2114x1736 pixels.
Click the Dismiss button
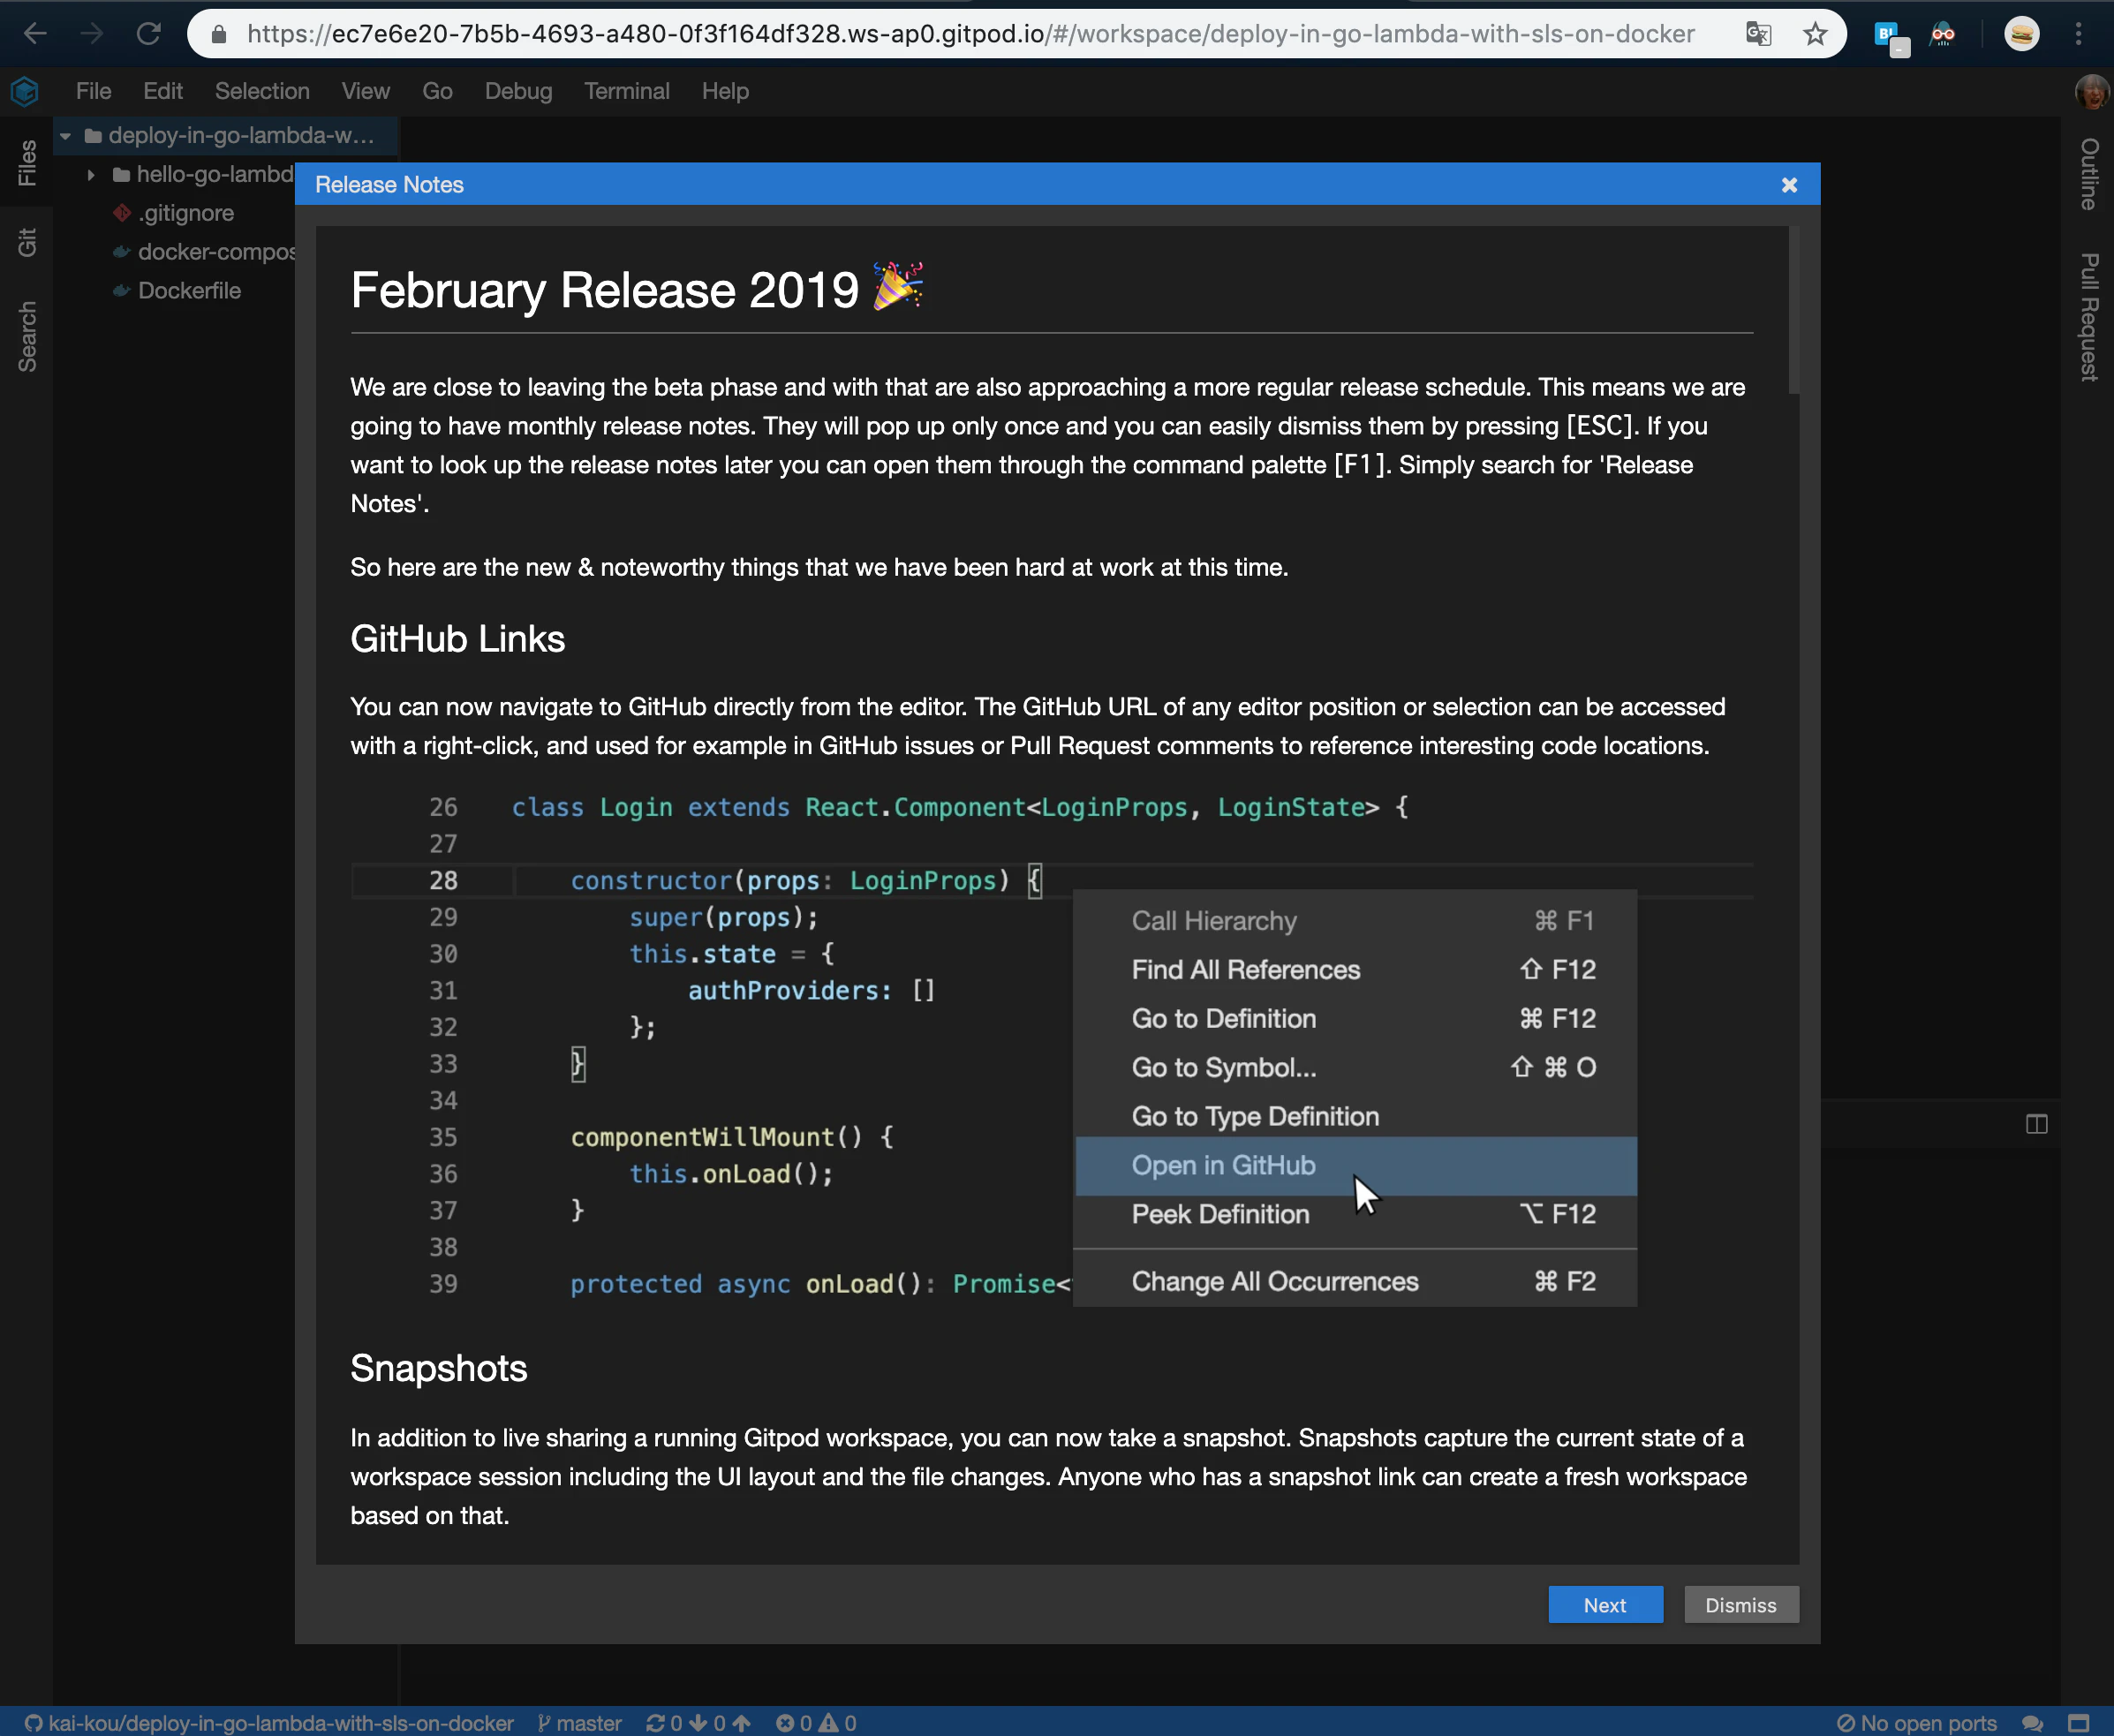tap(1741, 1605)
